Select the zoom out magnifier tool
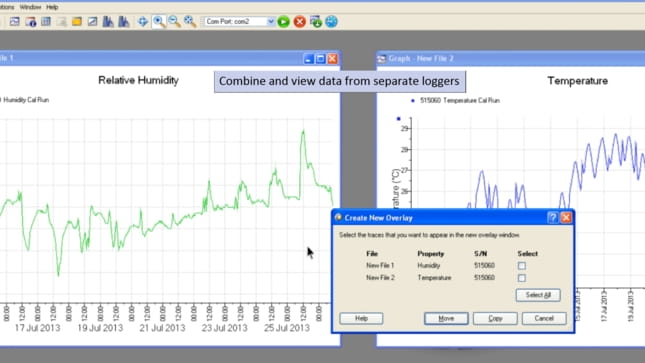Screen dimensions: 645x363 (x=174, y=21)
